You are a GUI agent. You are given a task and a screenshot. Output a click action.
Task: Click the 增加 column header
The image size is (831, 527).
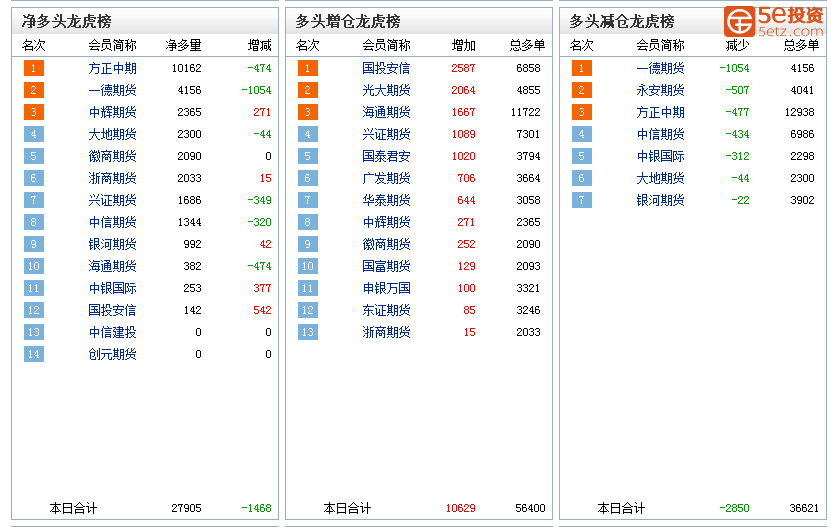pos(463,46)
